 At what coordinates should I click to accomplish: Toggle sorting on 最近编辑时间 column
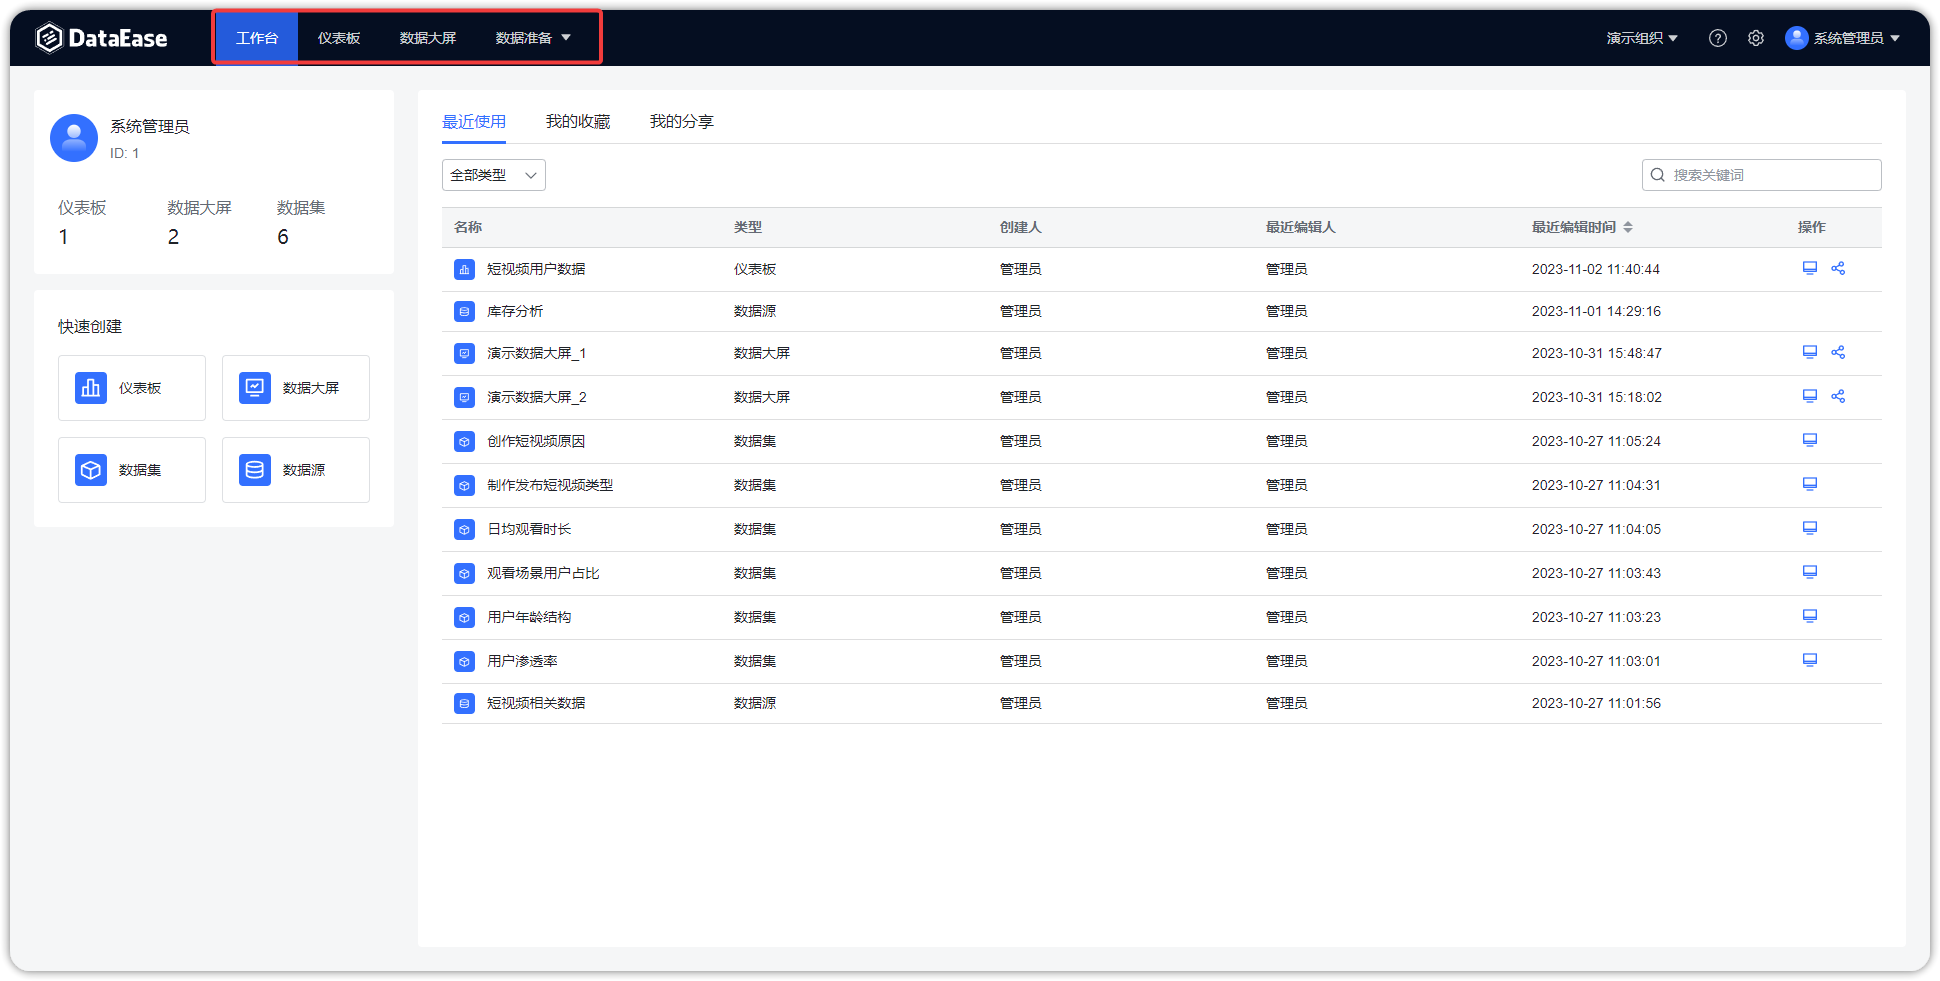click(x=1629, y=227)
